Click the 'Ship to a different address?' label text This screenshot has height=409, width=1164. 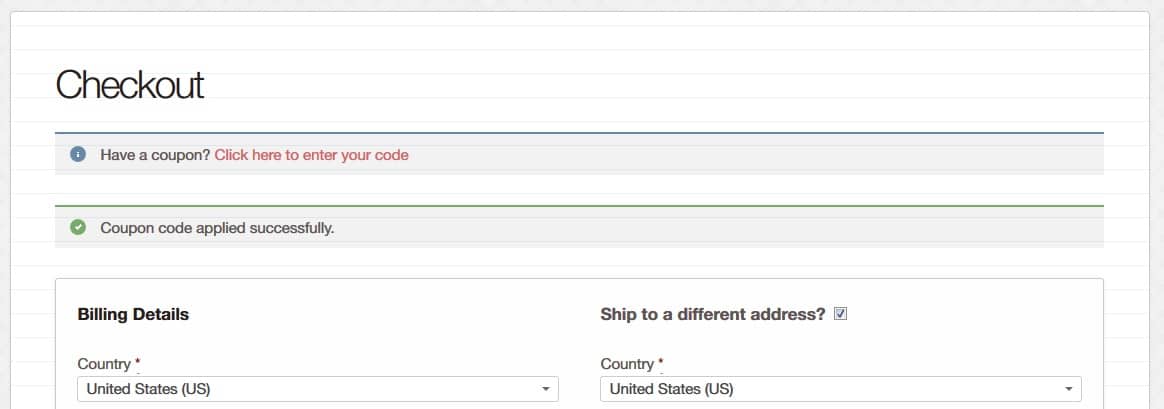click(x=713, y=314)
